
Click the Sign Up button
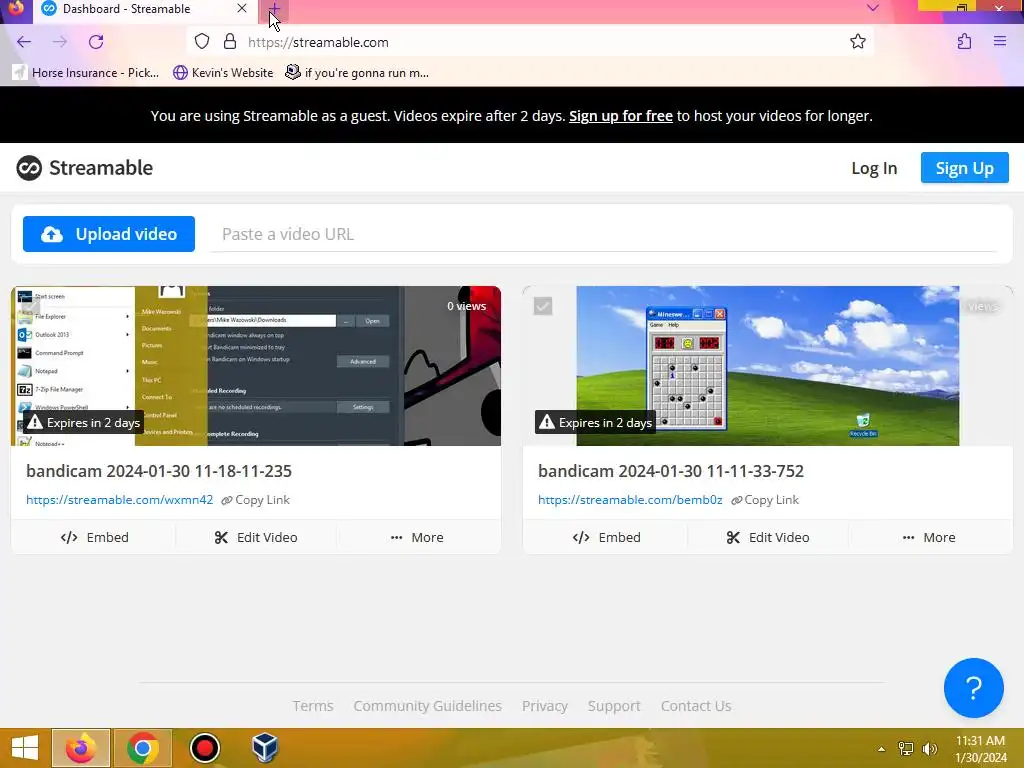965,168
